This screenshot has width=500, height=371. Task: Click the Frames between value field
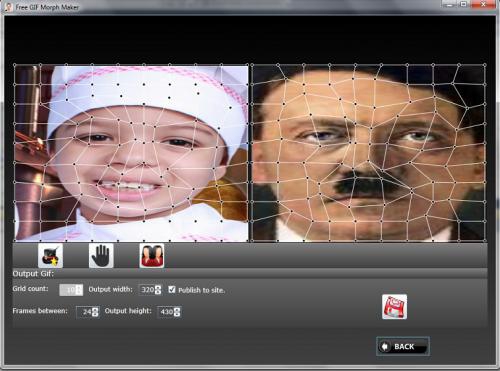[x=84, y=312]
